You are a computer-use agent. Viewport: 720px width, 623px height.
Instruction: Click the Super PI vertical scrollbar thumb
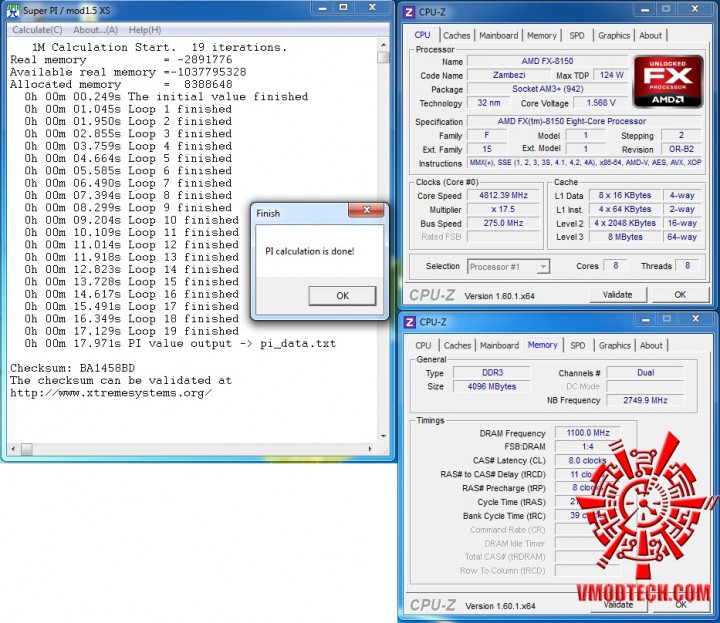click(383, 57)
